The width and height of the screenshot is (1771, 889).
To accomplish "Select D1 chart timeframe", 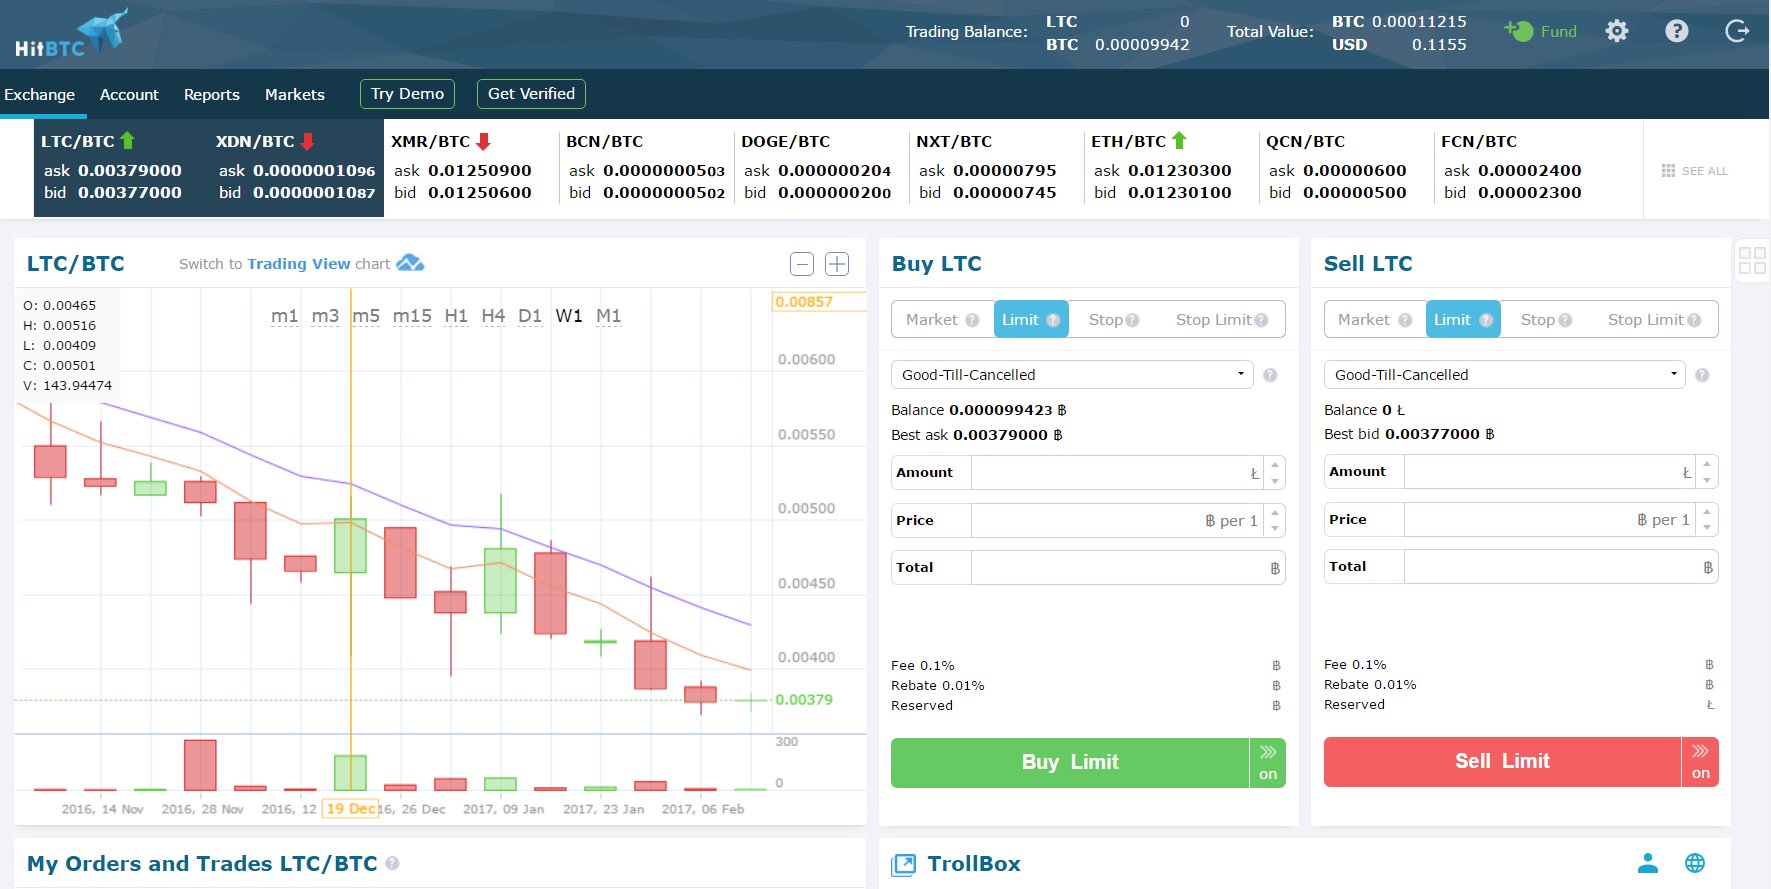I will tap(530, 316).
